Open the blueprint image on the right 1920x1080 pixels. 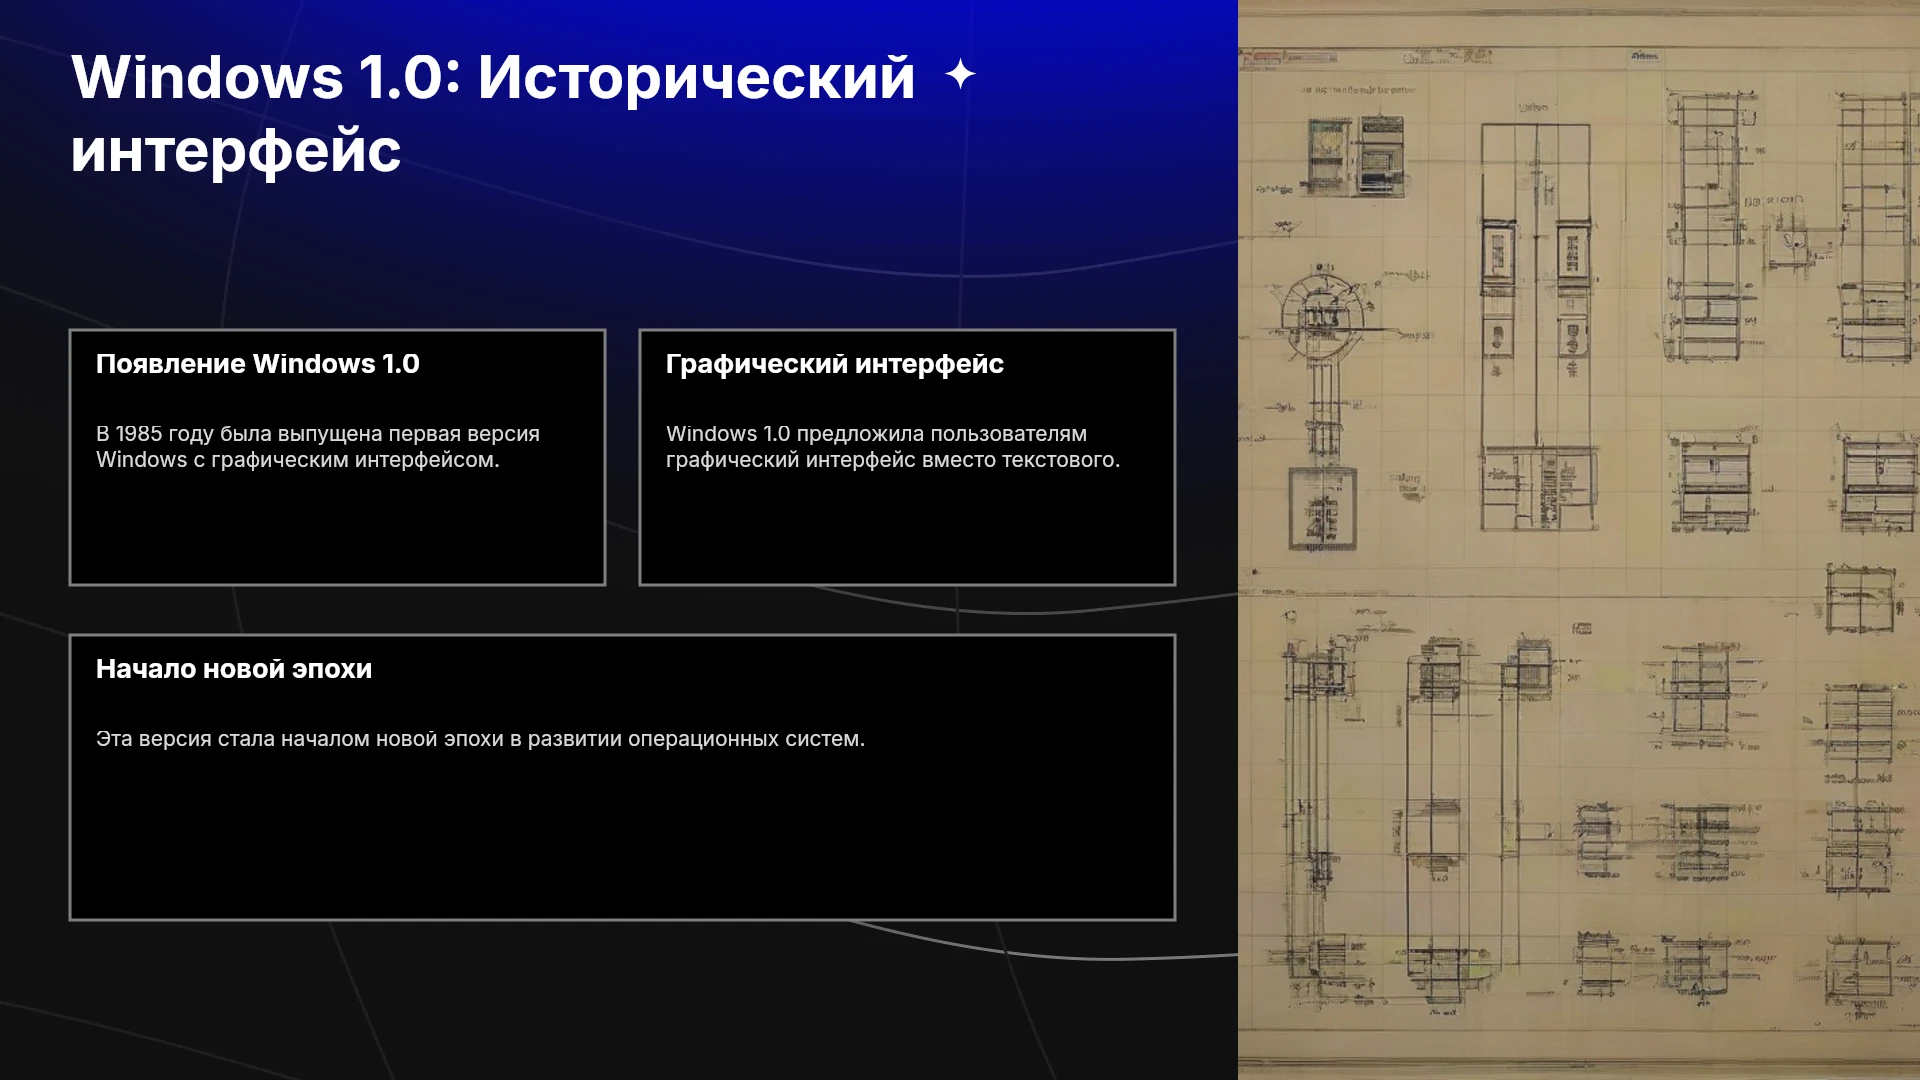click(1579, 540)
